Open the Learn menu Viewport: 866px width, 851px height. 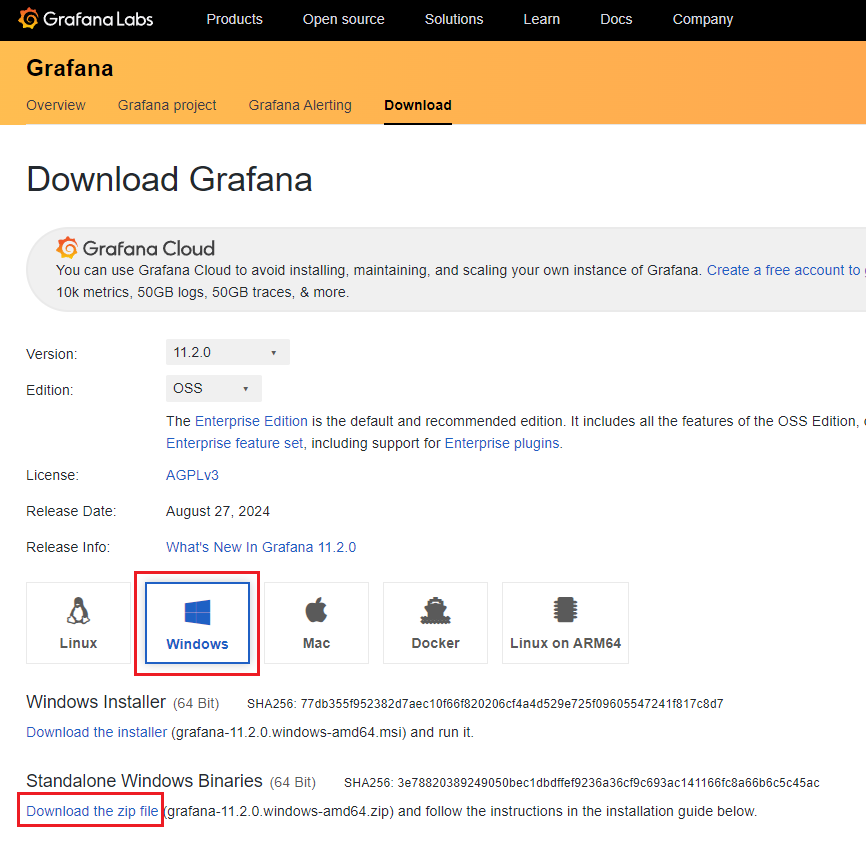542,19
